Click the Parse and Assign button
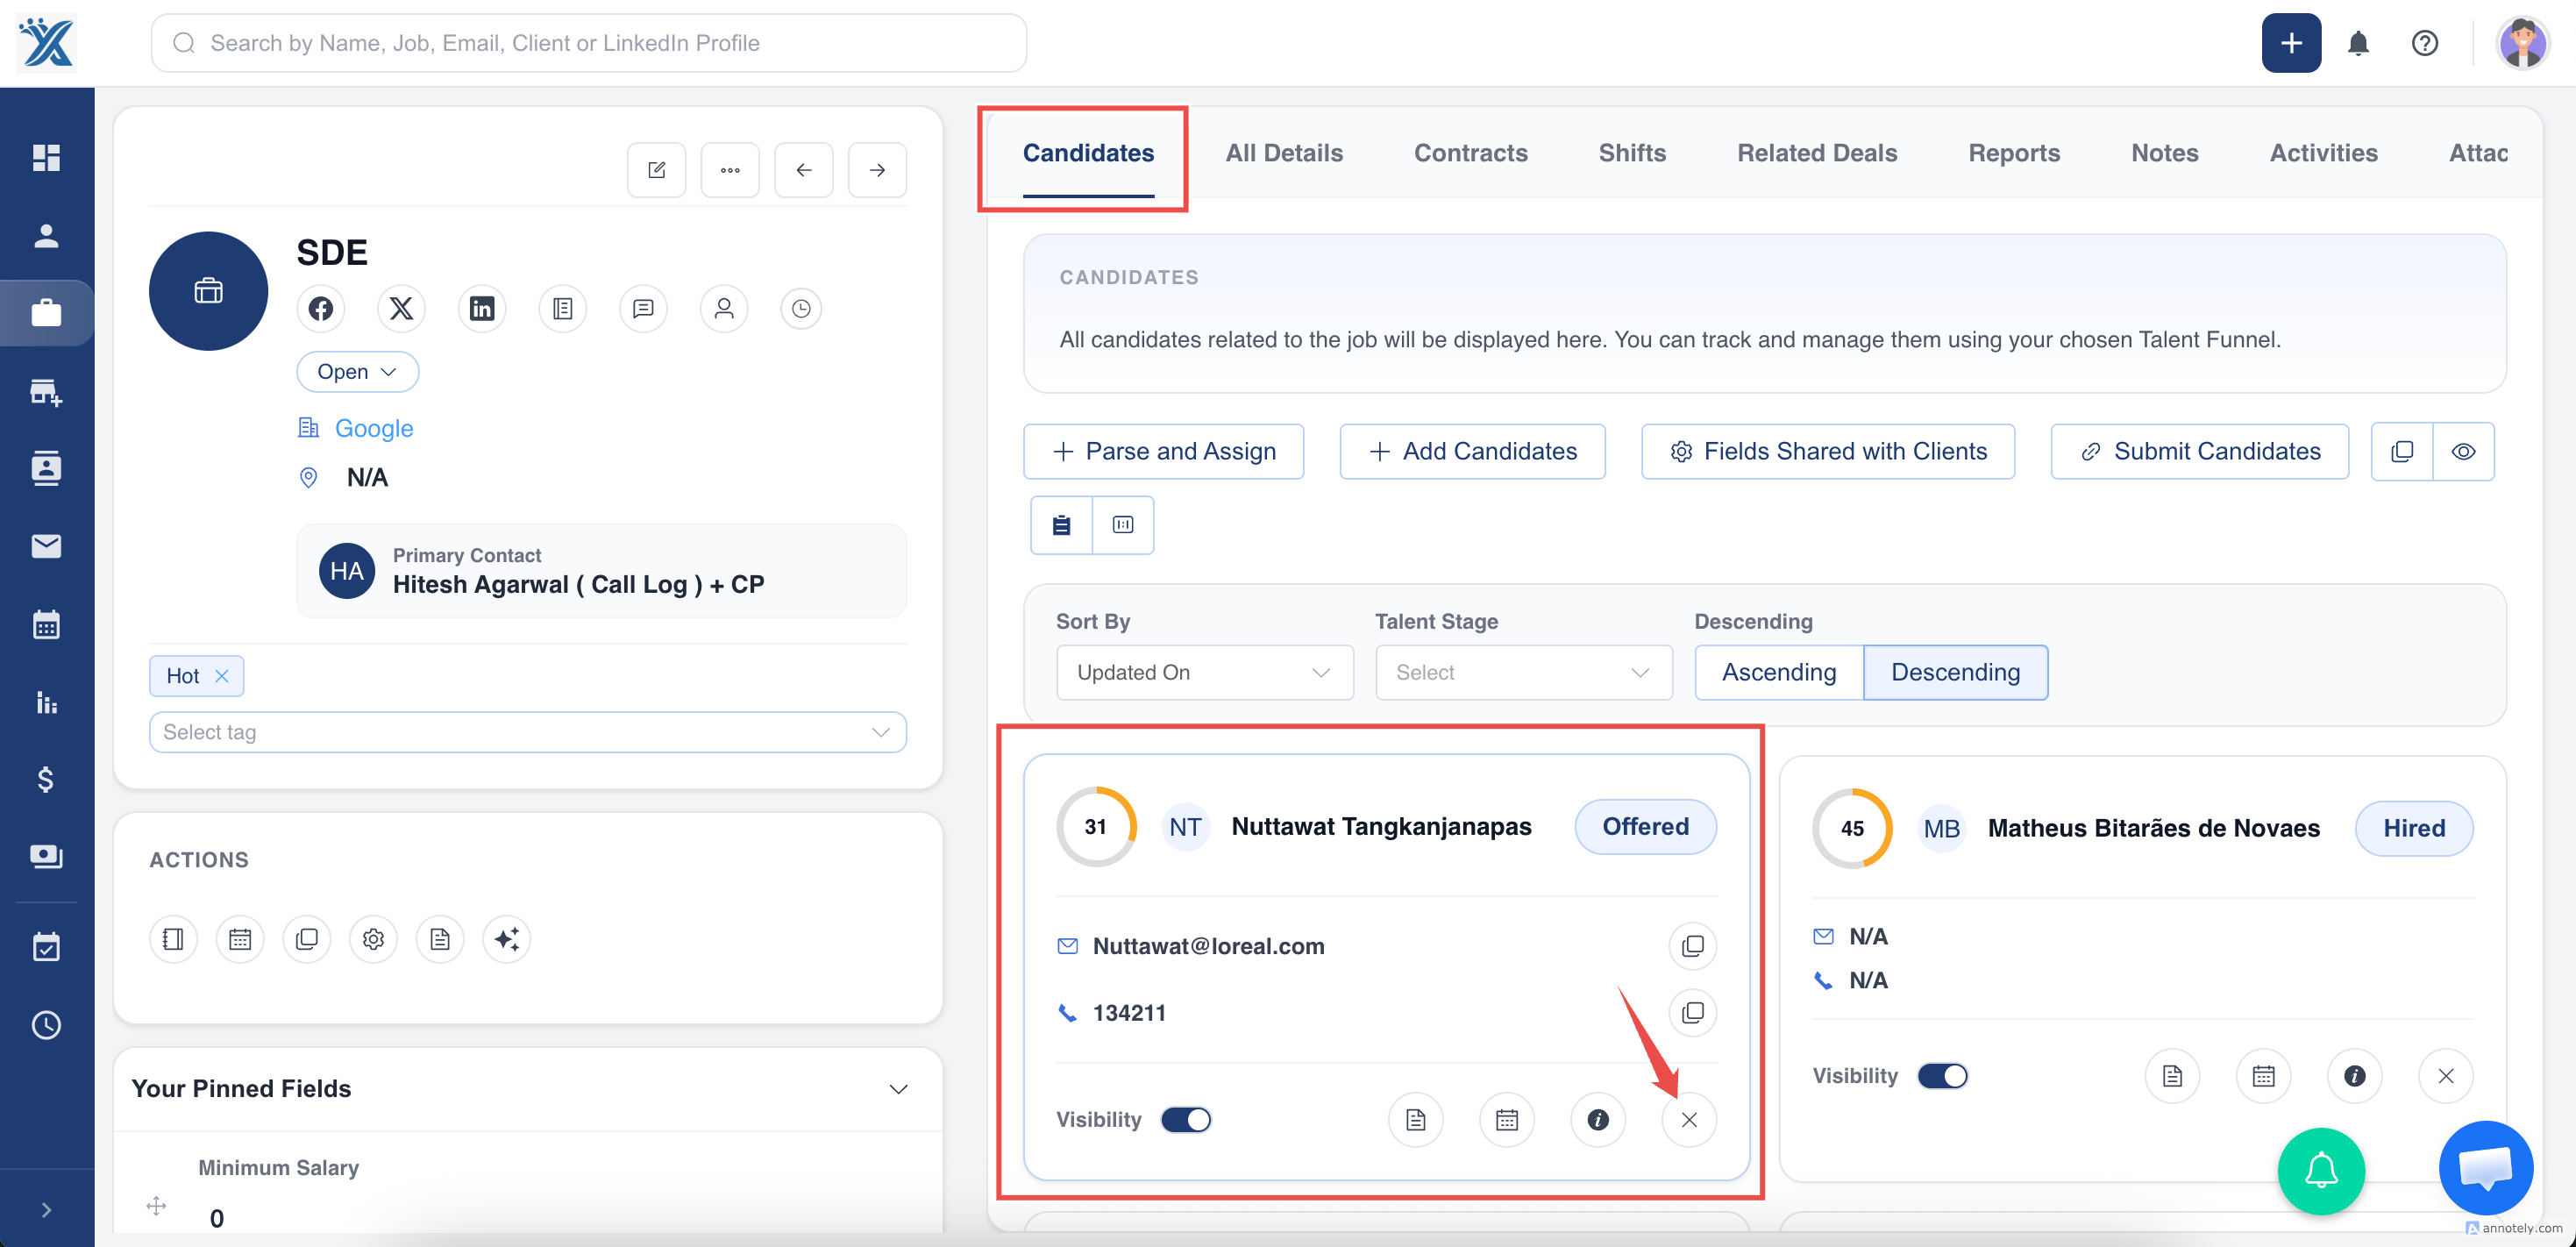Screen dimensions: 2576x1247 pyautogui.click(x=1163, y=452)
